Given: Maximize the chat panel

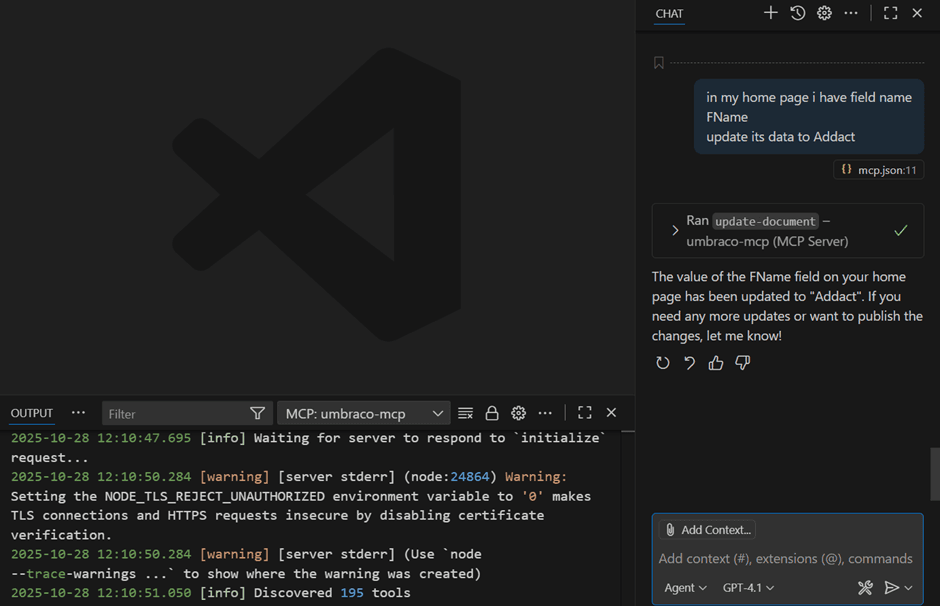Looking at the screenshot, I should click(x=890, y=13).
